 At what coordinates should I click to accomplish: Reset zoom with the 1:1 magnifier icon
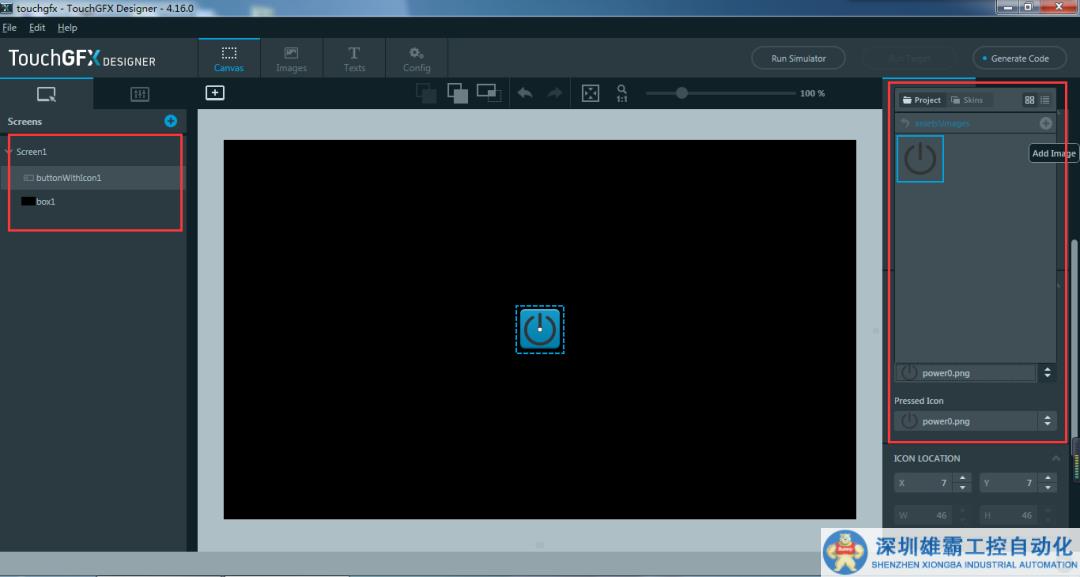621,93
